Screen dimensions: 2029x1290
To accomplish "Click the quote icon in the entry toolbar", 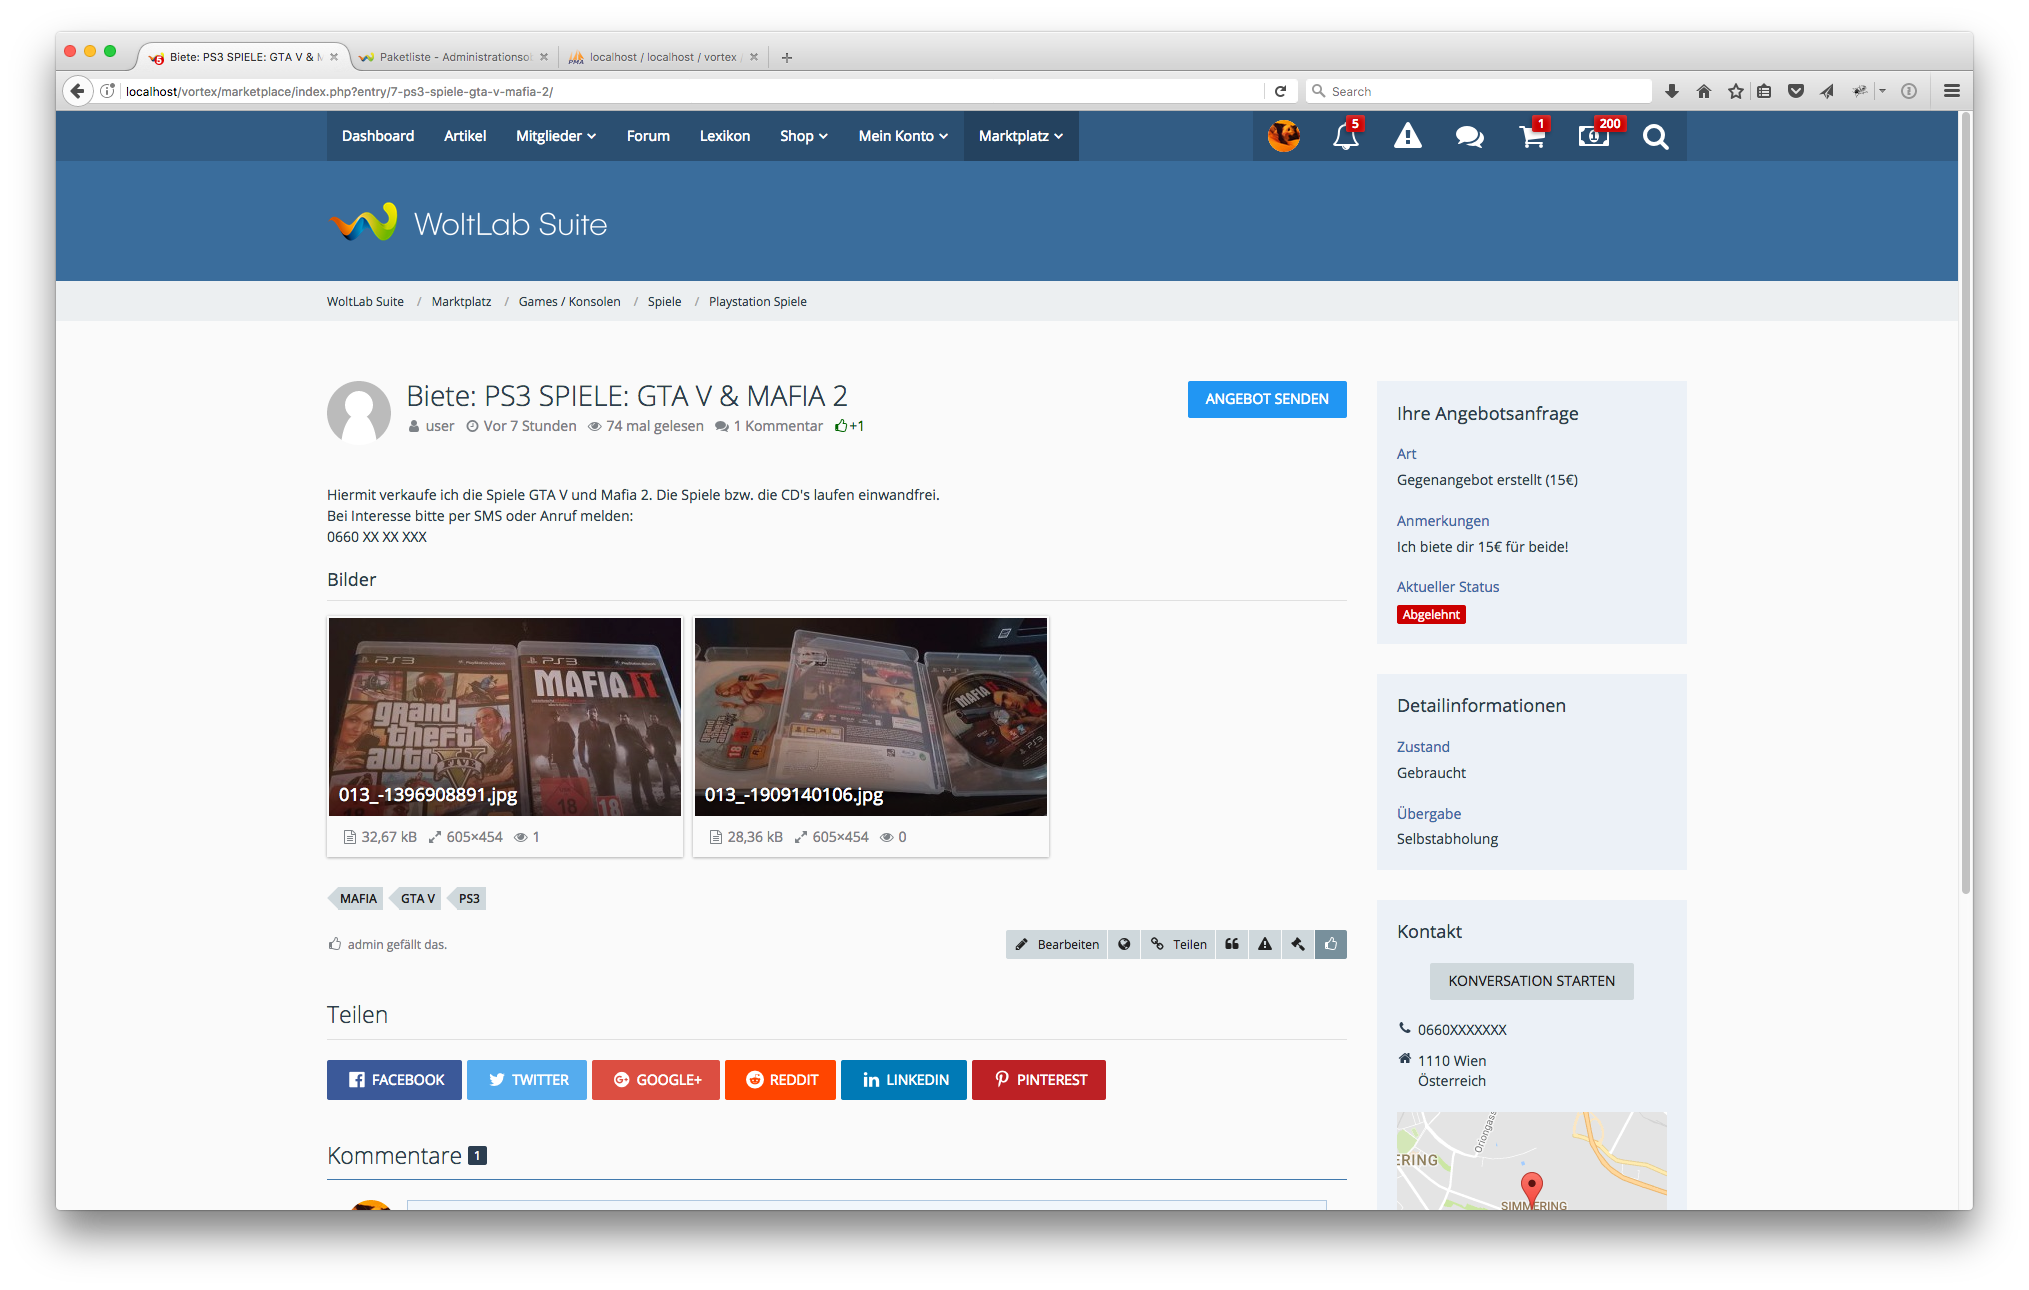I will pos(1232,944).
